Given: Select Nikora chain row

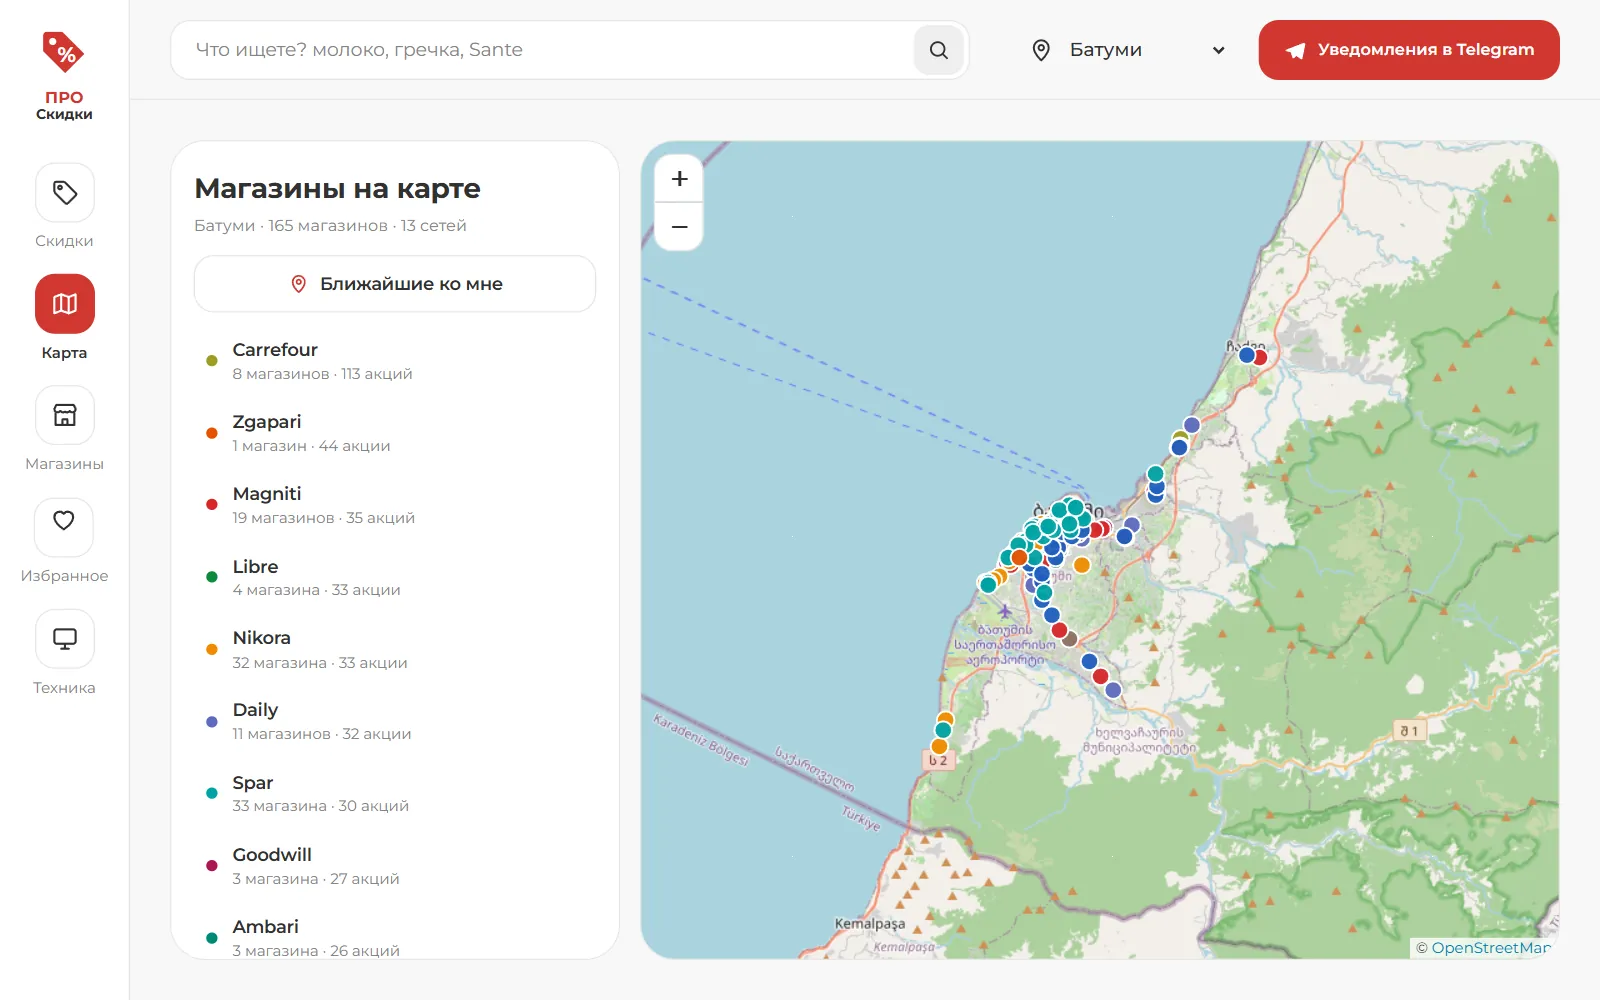Looking at the screenshot, I should (396, 650).
